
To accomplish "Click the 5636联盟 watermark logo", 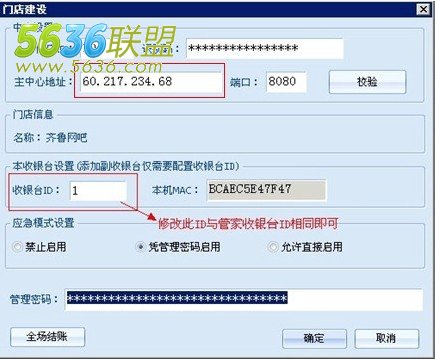I will (x=95, y=41).
